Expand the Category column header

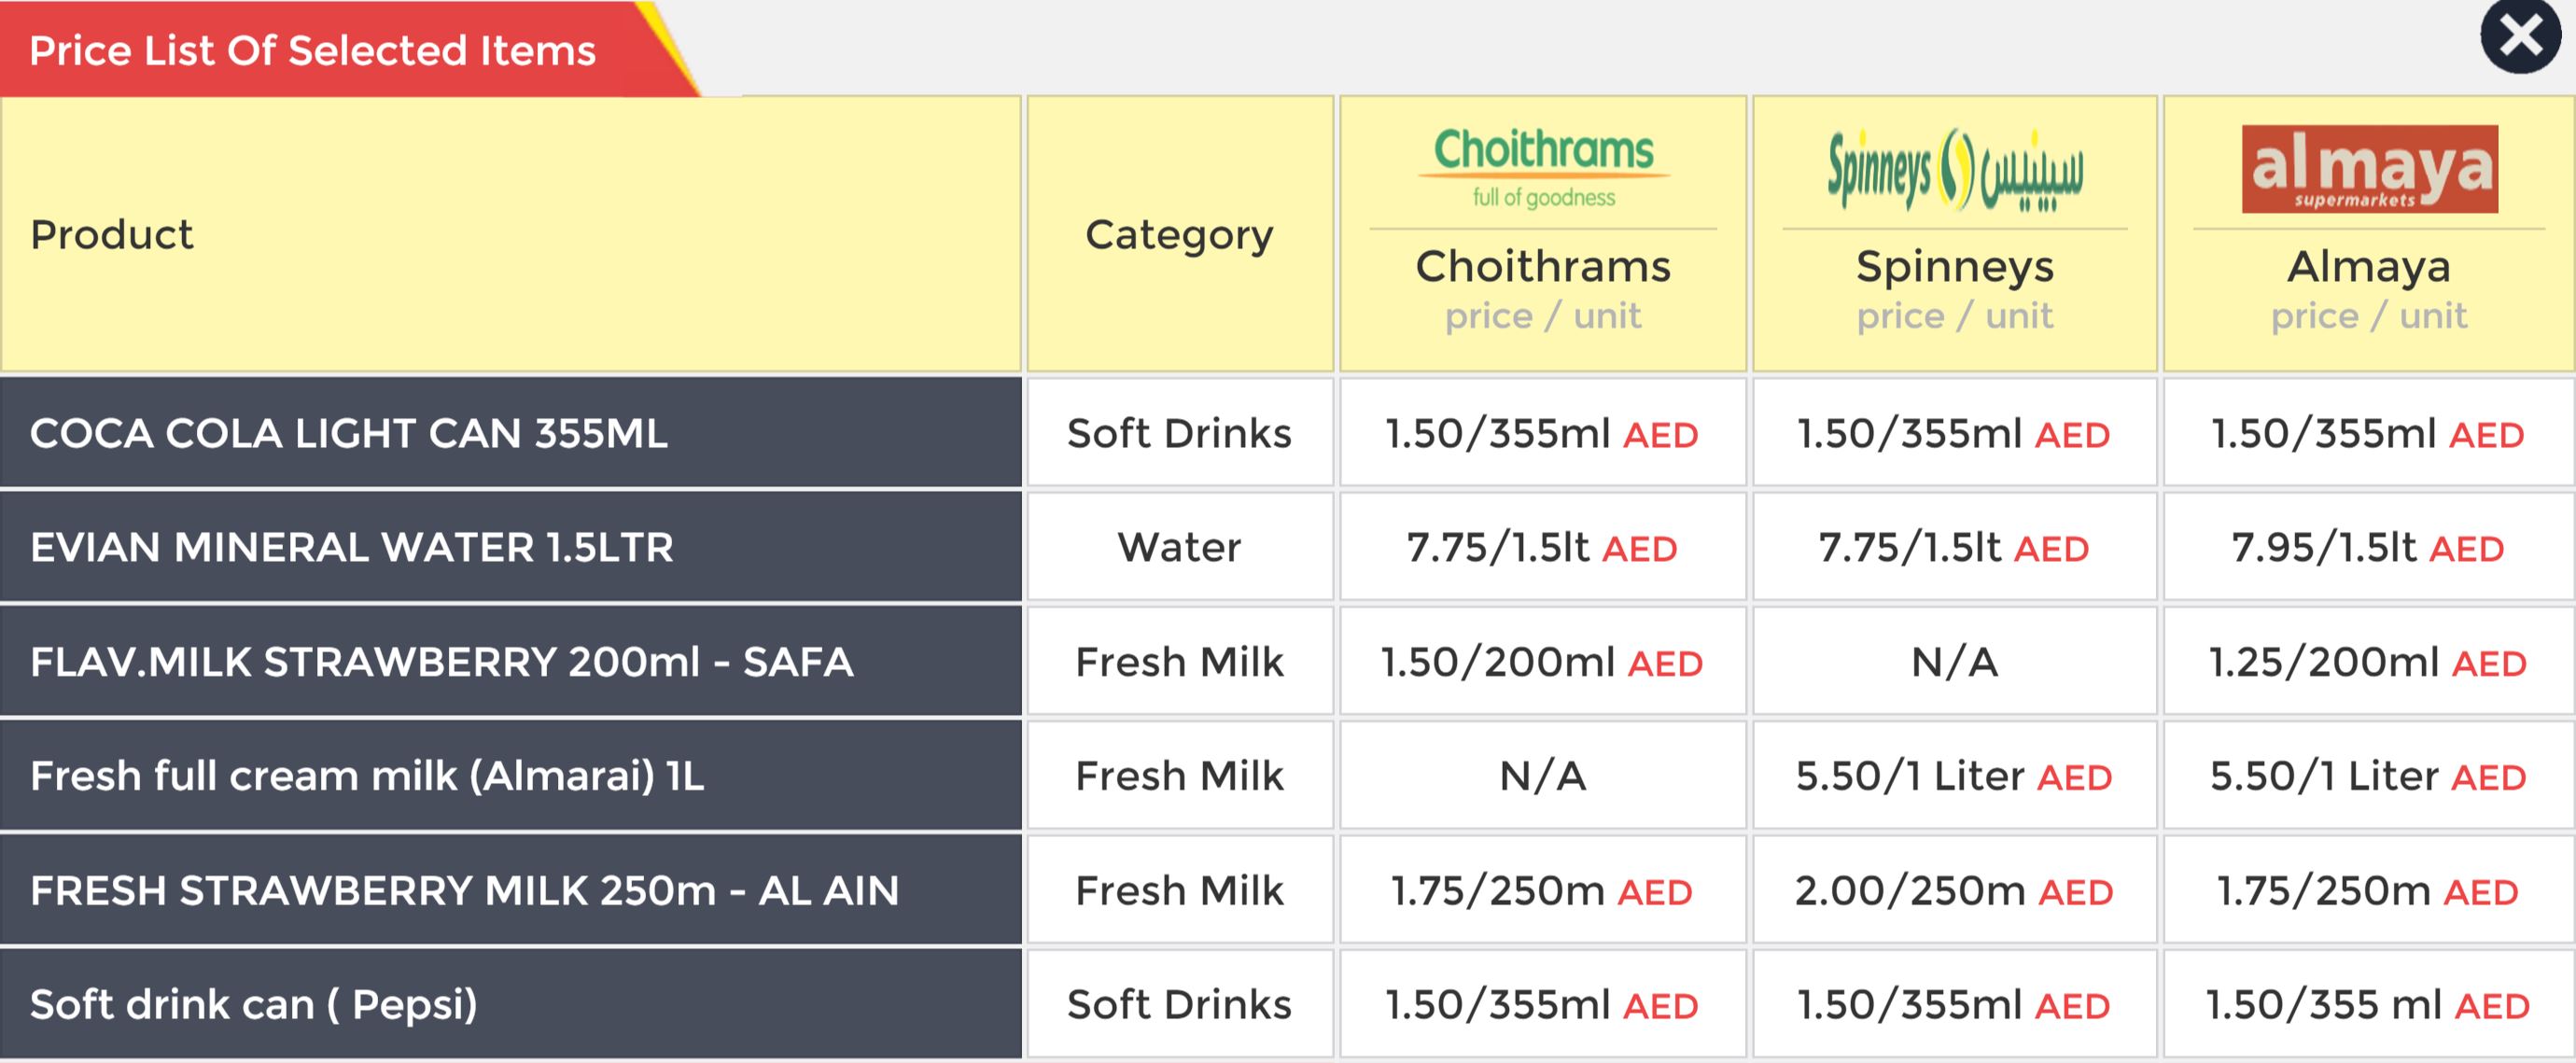pos(1179,235)
